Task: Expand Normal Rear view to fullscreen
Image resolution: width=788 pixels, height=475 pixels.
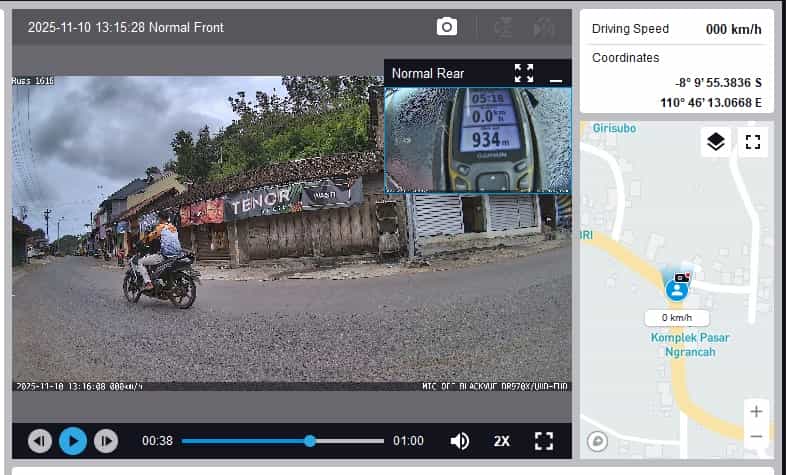Action: (x=524, y=73)
